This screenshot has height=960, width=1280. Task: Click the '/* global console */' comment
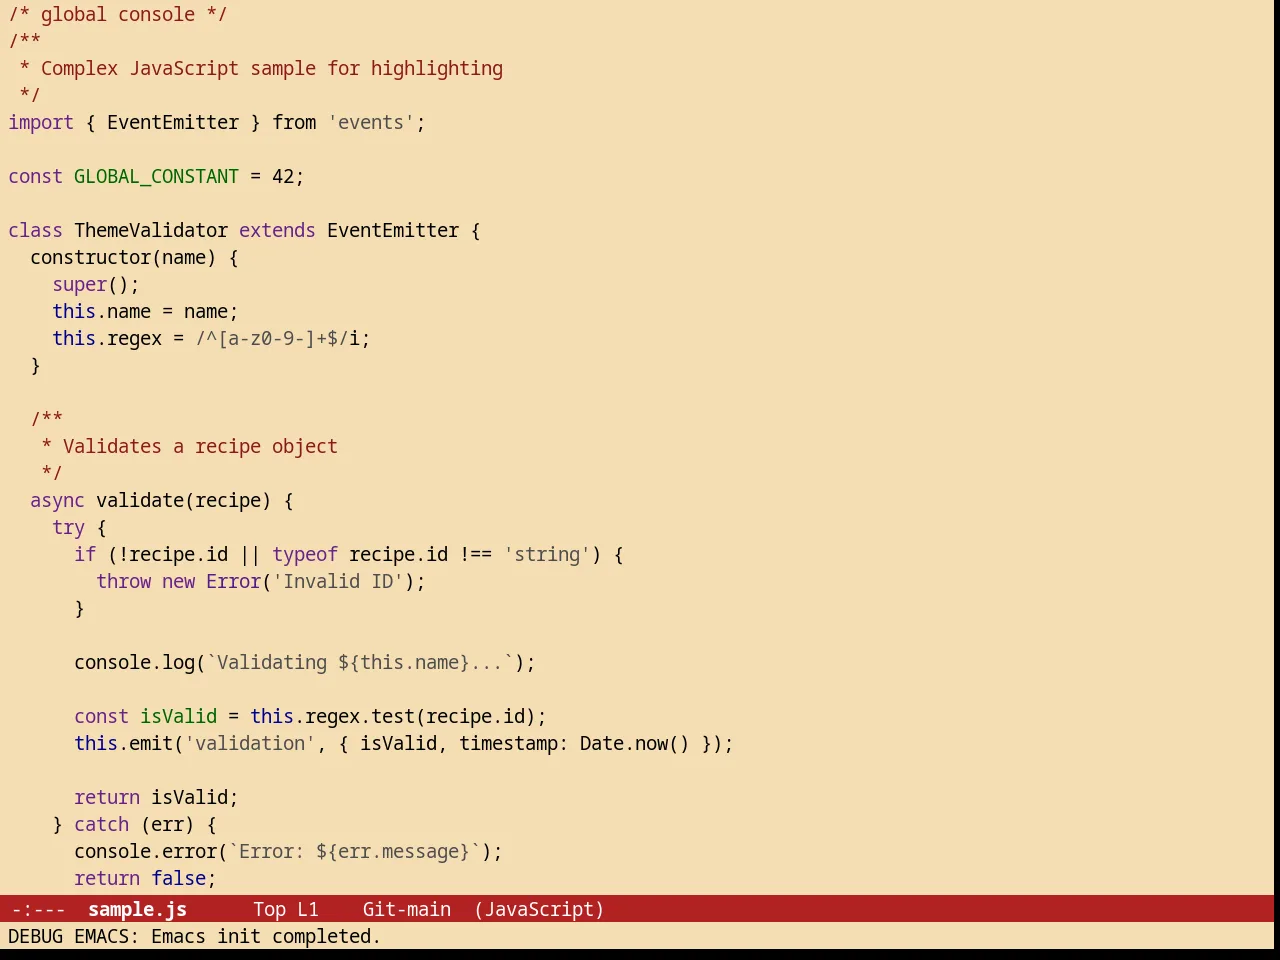click(x=118, y=14)
